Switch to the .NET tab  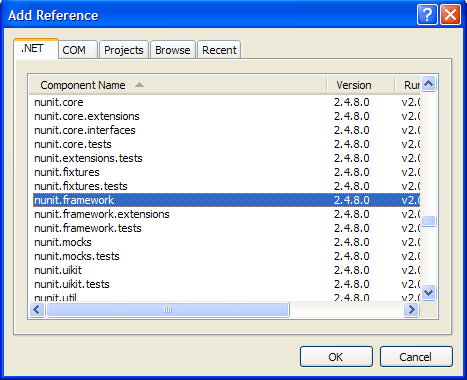click(36, 49)
